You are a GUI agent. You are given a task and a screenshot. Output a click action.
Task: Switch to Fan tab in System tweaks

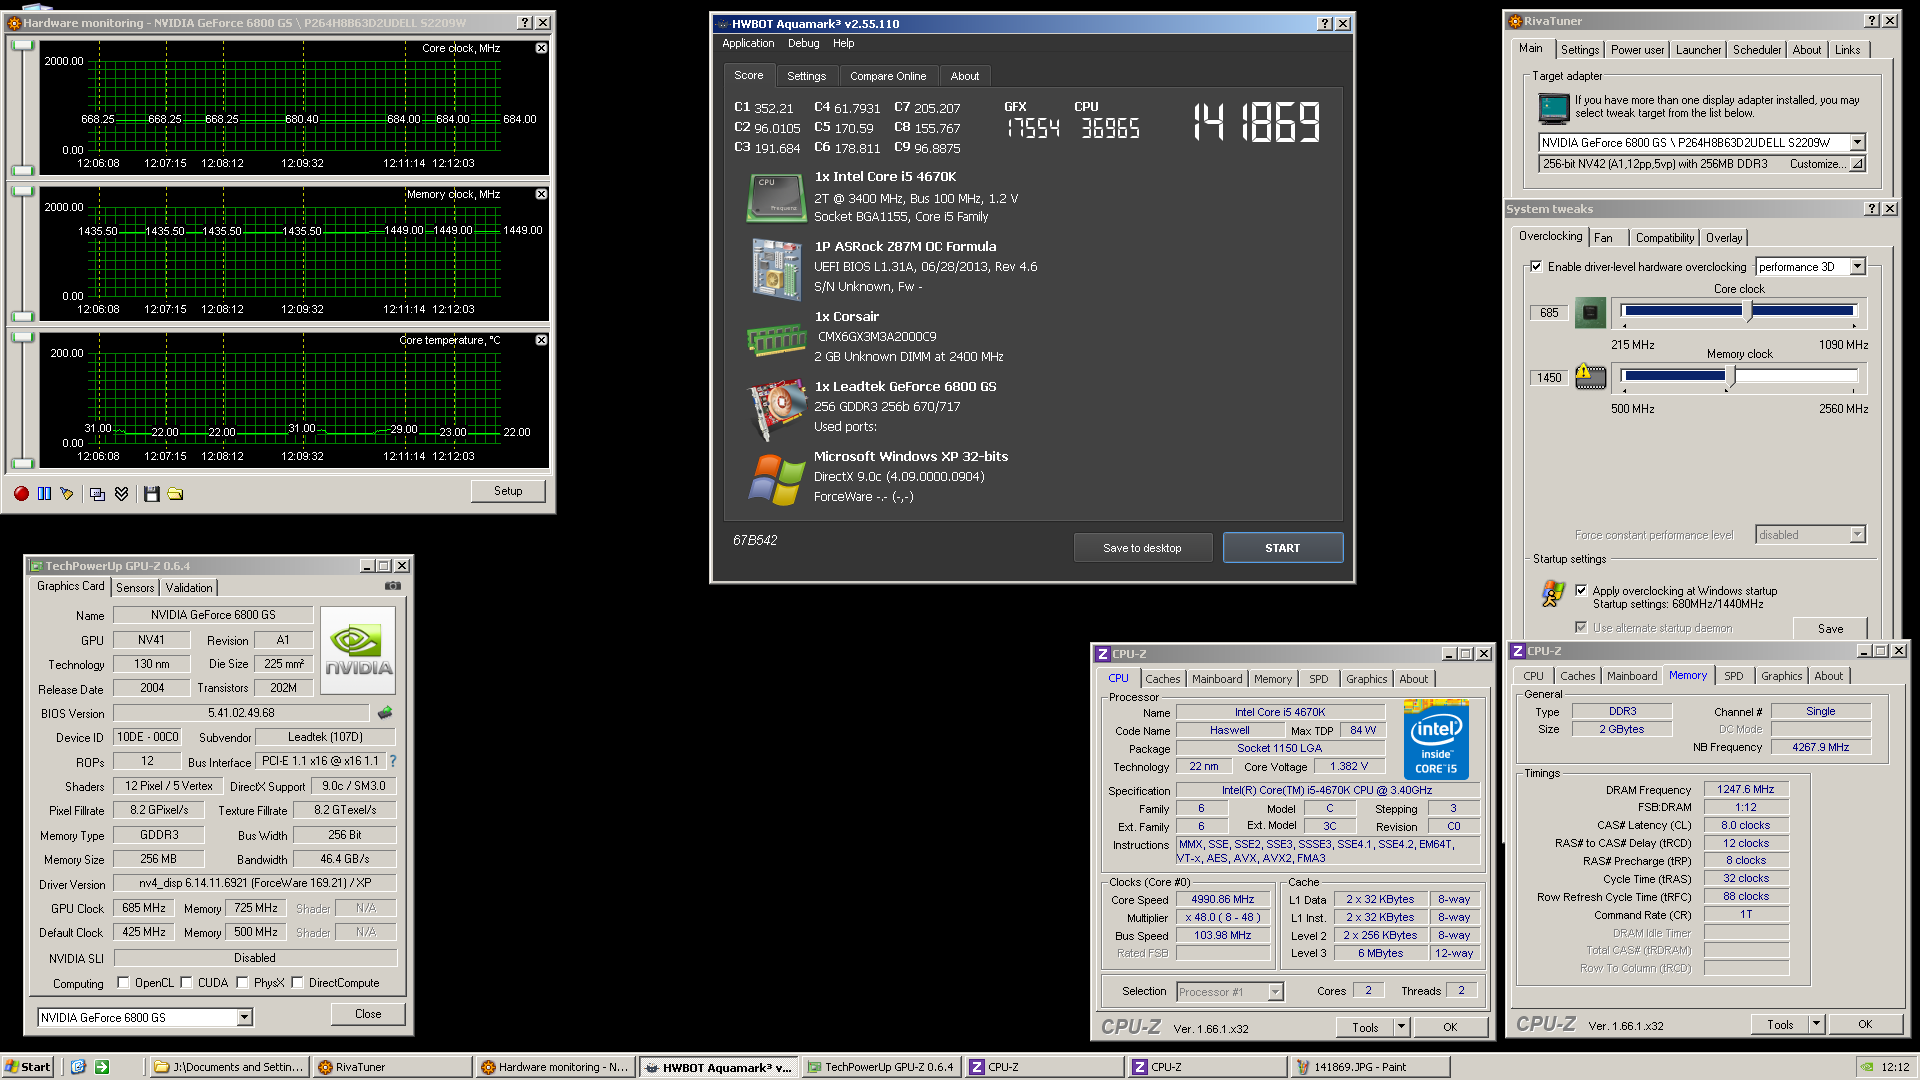click(x=1603, y=238)
